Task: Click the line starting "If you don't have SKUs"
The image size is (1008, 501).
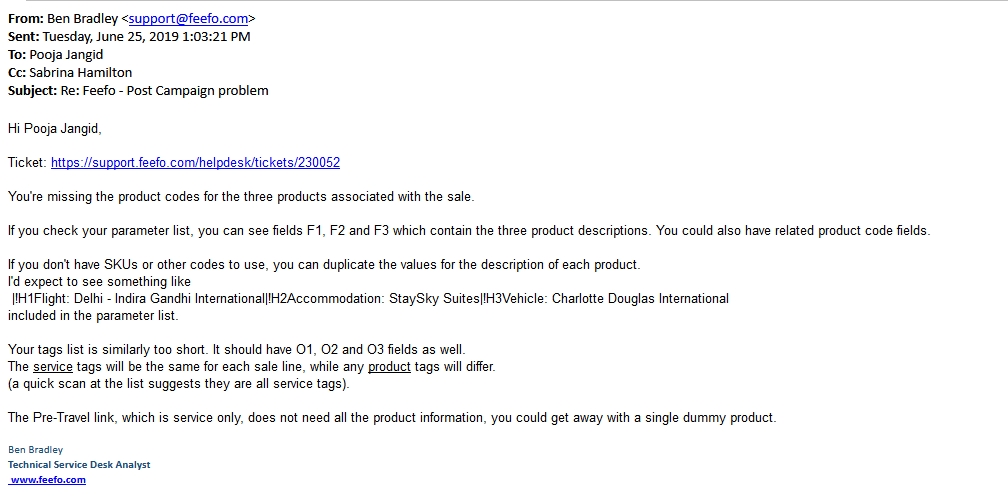Action: point(323,264)
